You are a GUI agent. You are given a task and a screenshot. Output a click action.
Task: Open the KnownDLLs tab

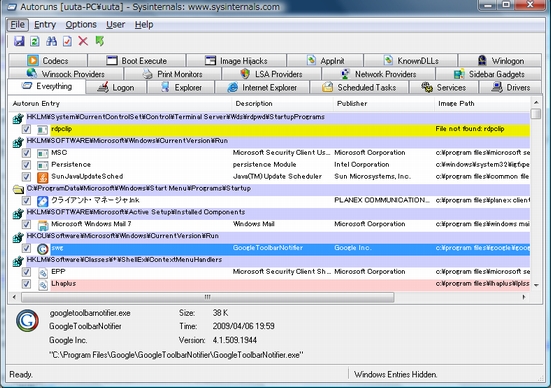click(411, 60)
